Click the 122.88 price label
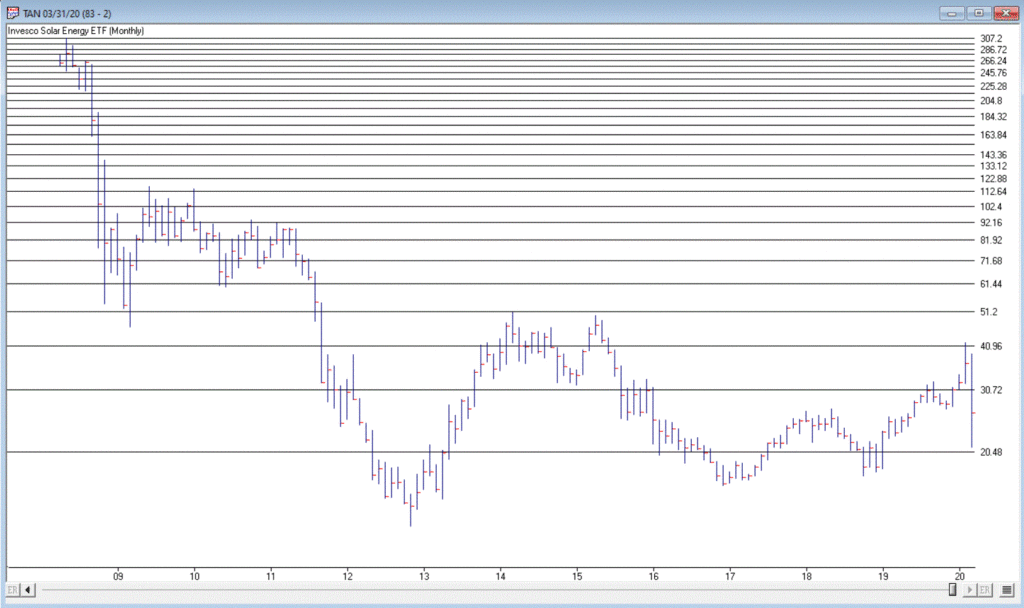This screenshot has width=1024, height=608. pyautogui.click(x=993, y=178)
